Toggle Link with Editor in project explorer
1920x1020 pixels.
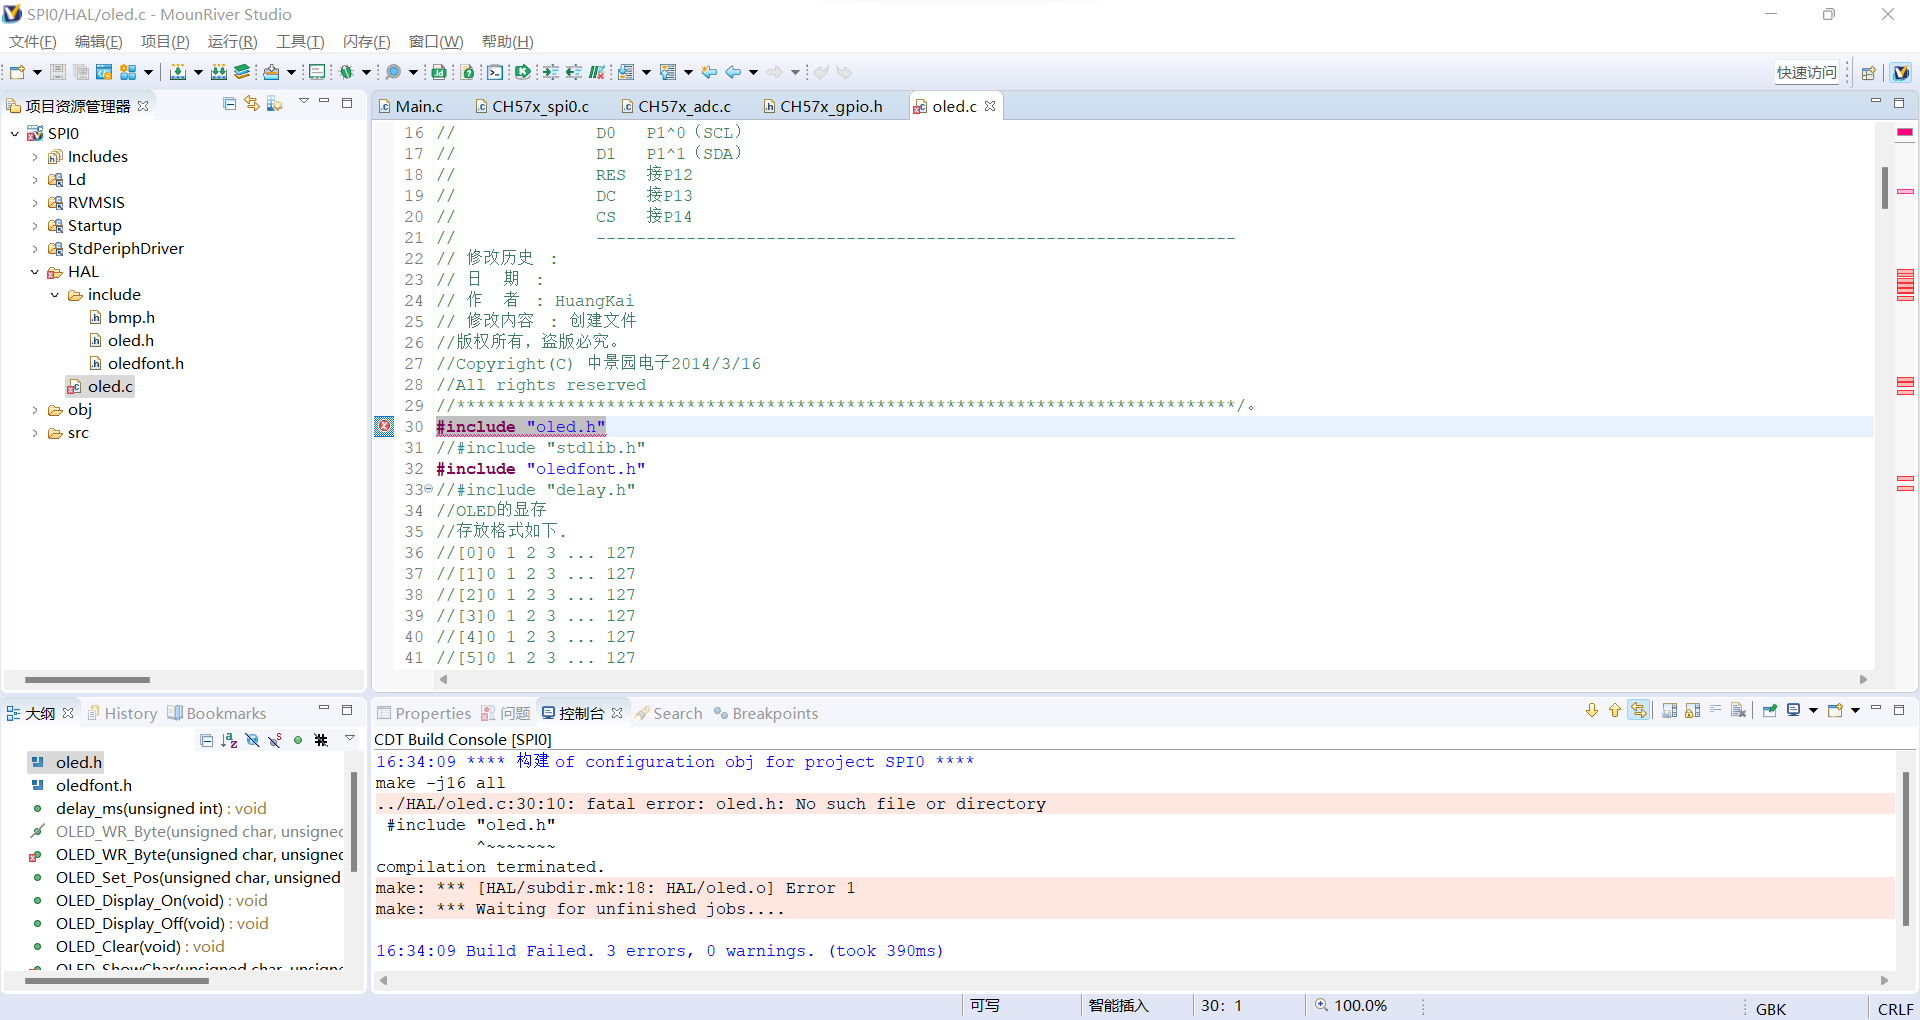(252, 103)
